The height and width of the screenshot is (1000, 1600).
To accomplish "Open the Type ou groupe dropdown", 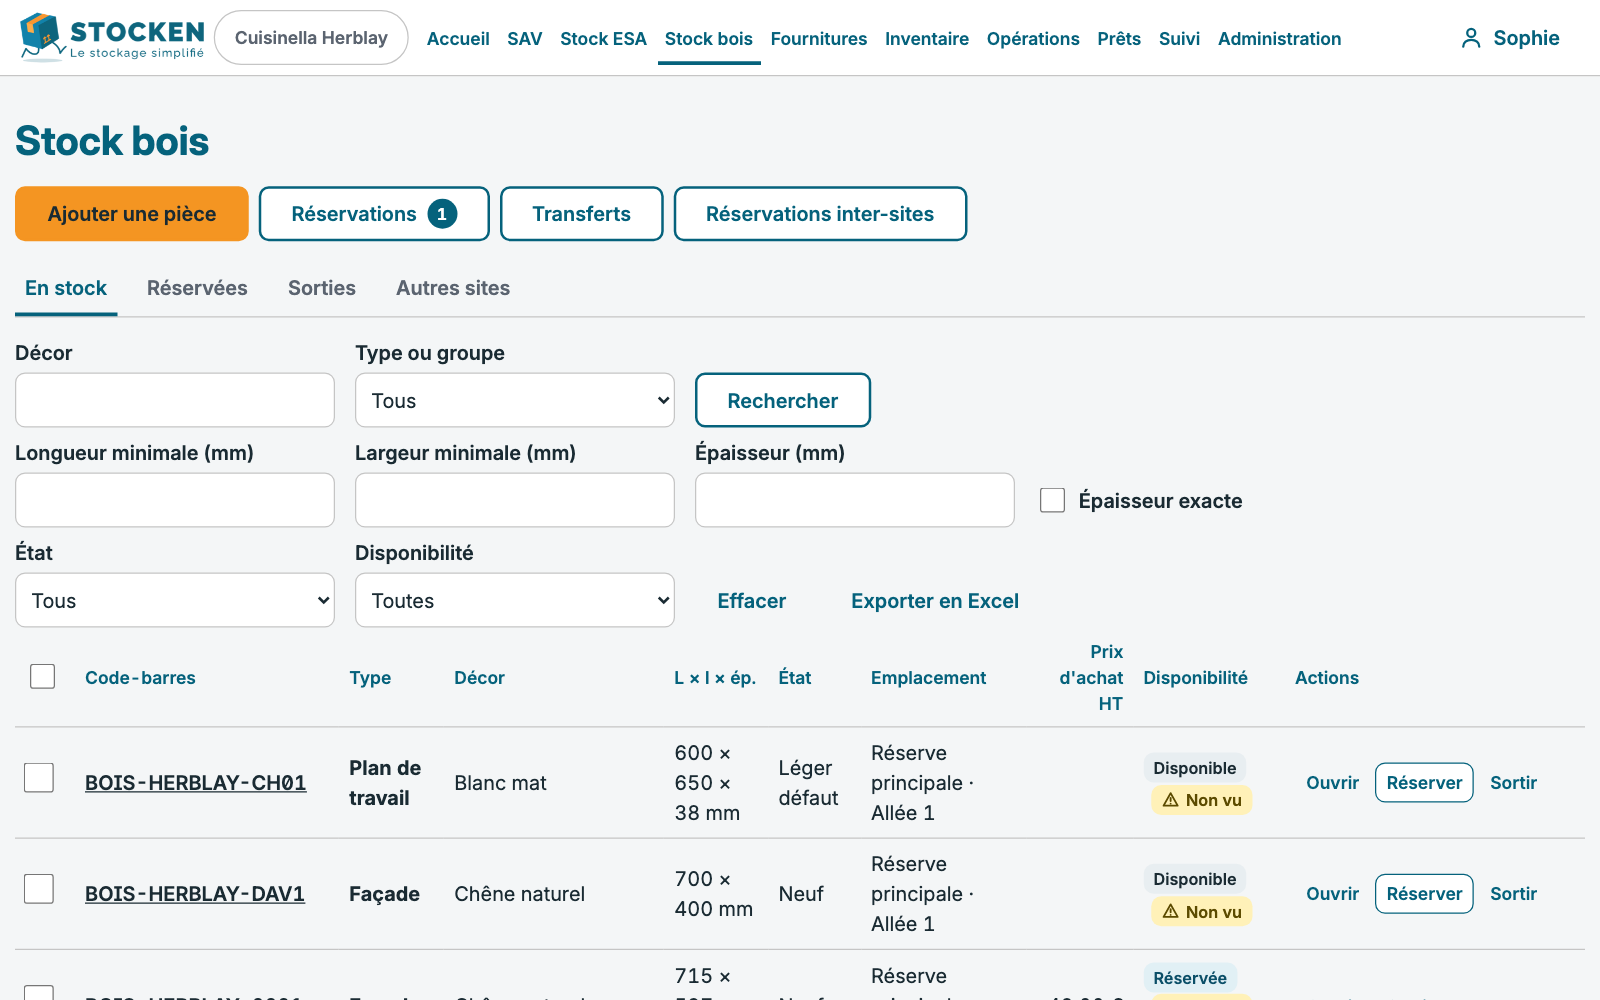I will pyautogui.click(x=515, y=400).
